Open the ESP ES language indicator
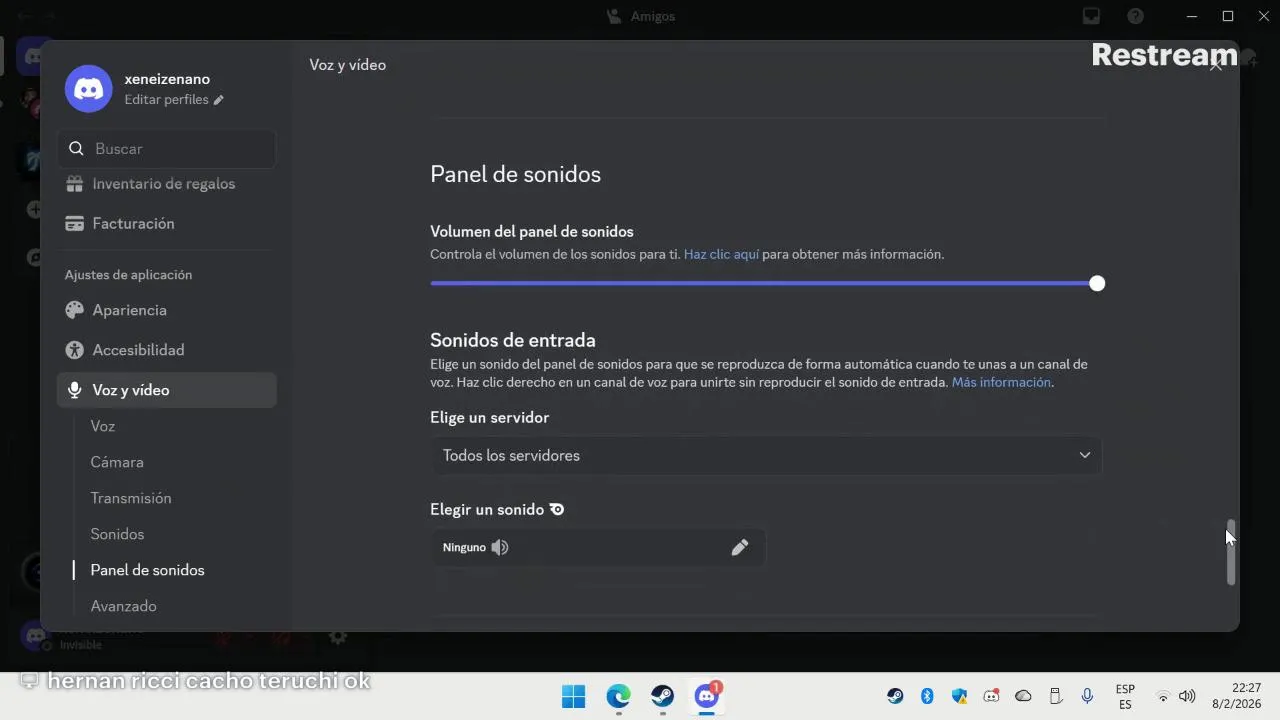This screenshot has width=1280, height=720. click(1125, 697)
